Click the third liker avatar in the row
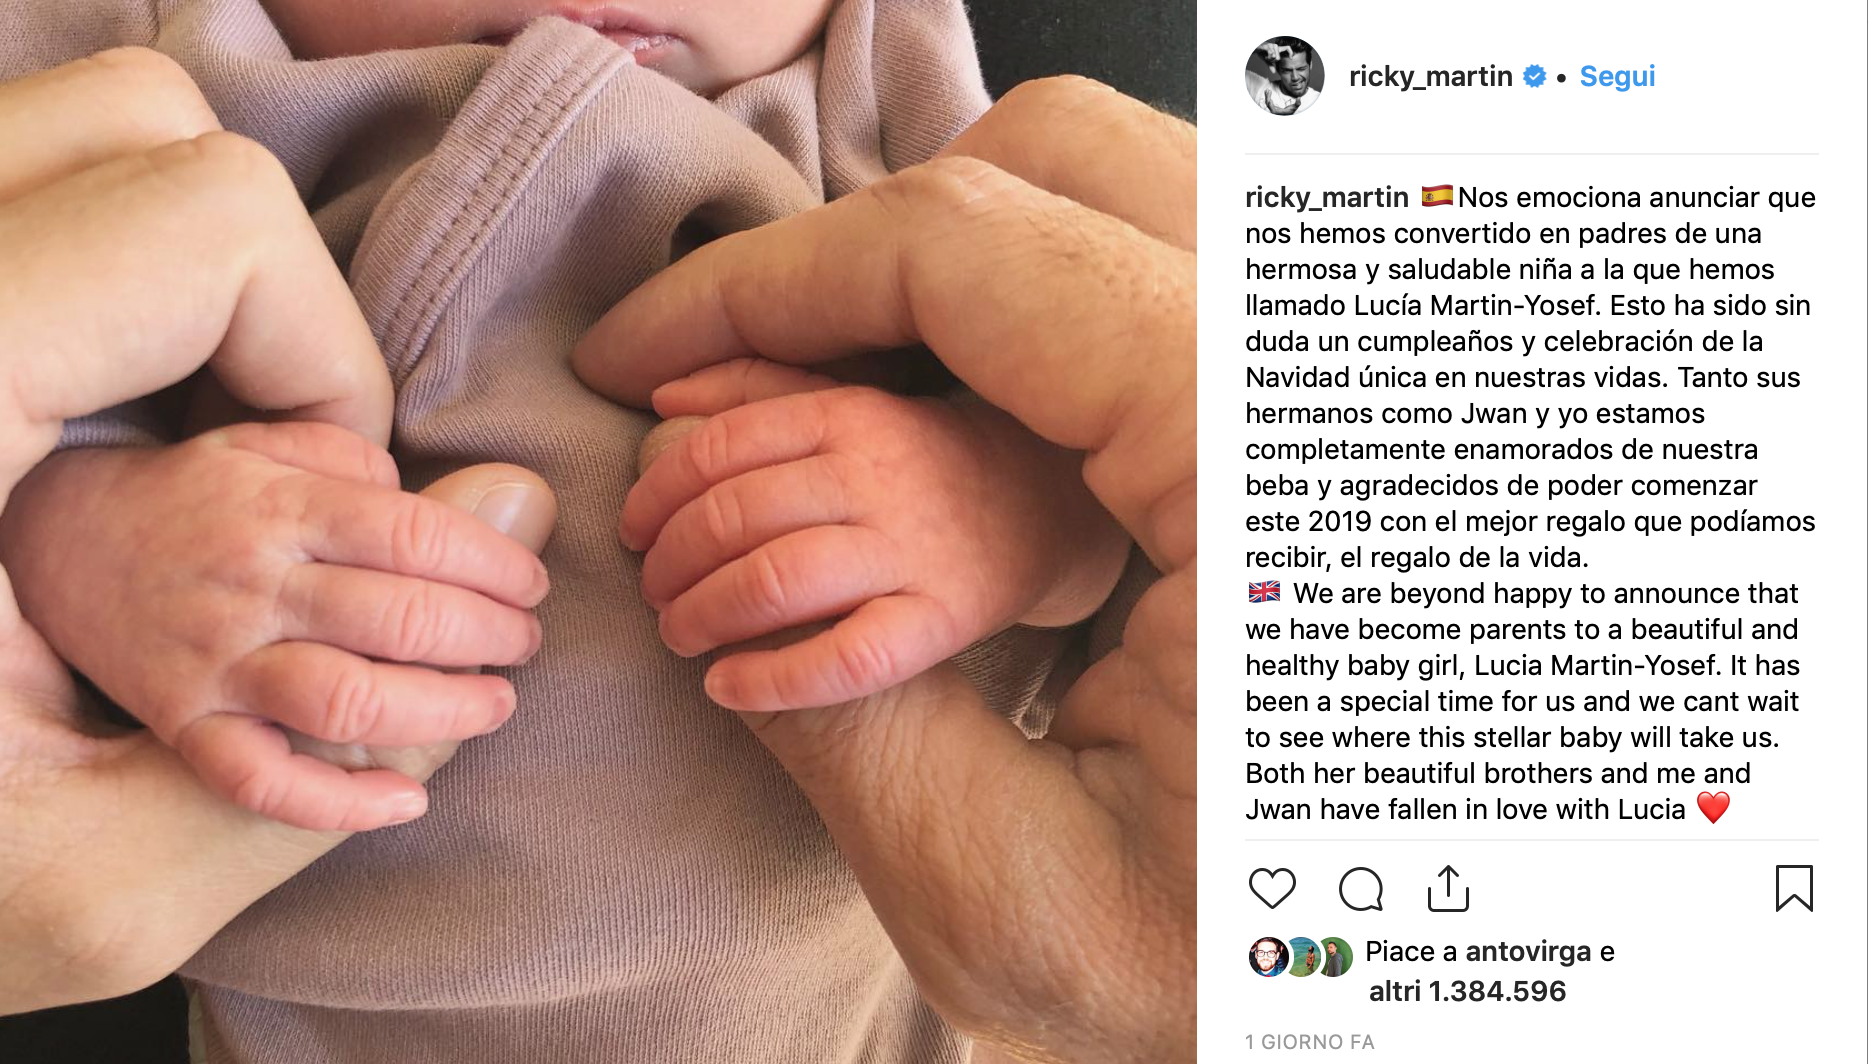 tap(1334, 957)
